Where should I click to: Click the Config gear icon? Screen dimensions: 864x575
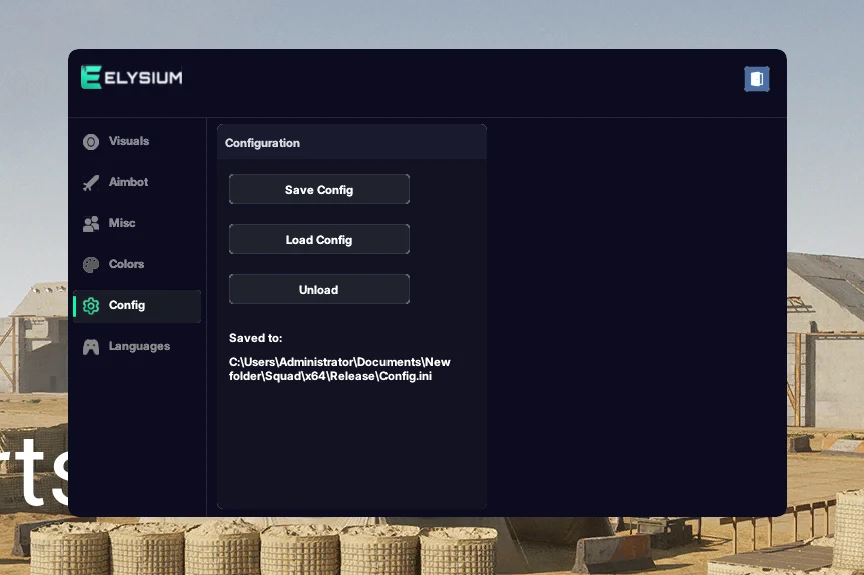(91, 306)
